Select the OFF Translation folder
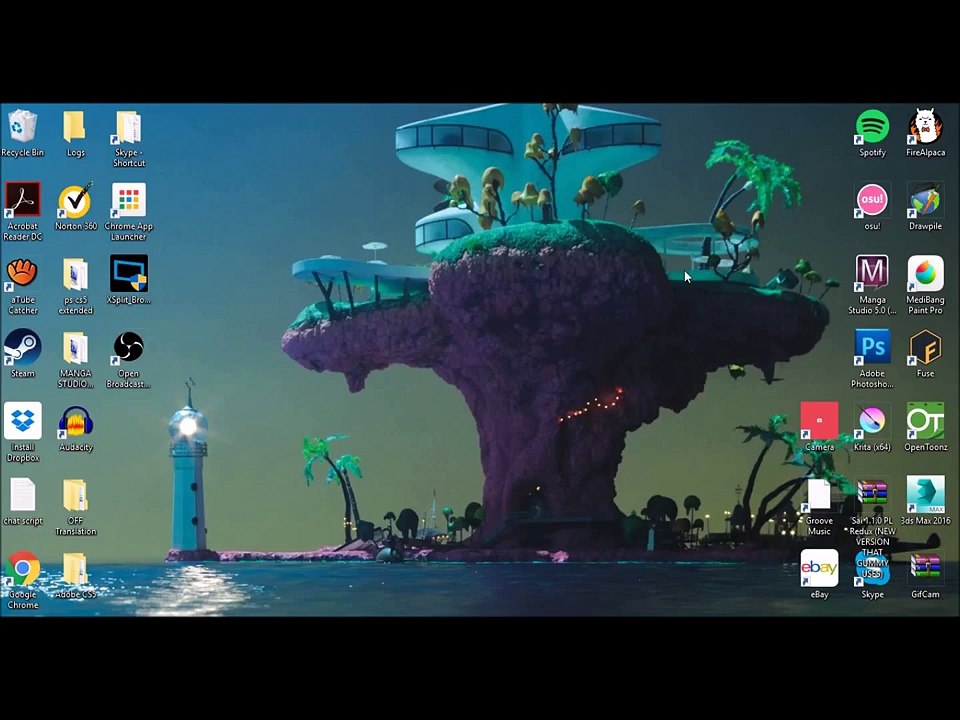 point(75,495)
